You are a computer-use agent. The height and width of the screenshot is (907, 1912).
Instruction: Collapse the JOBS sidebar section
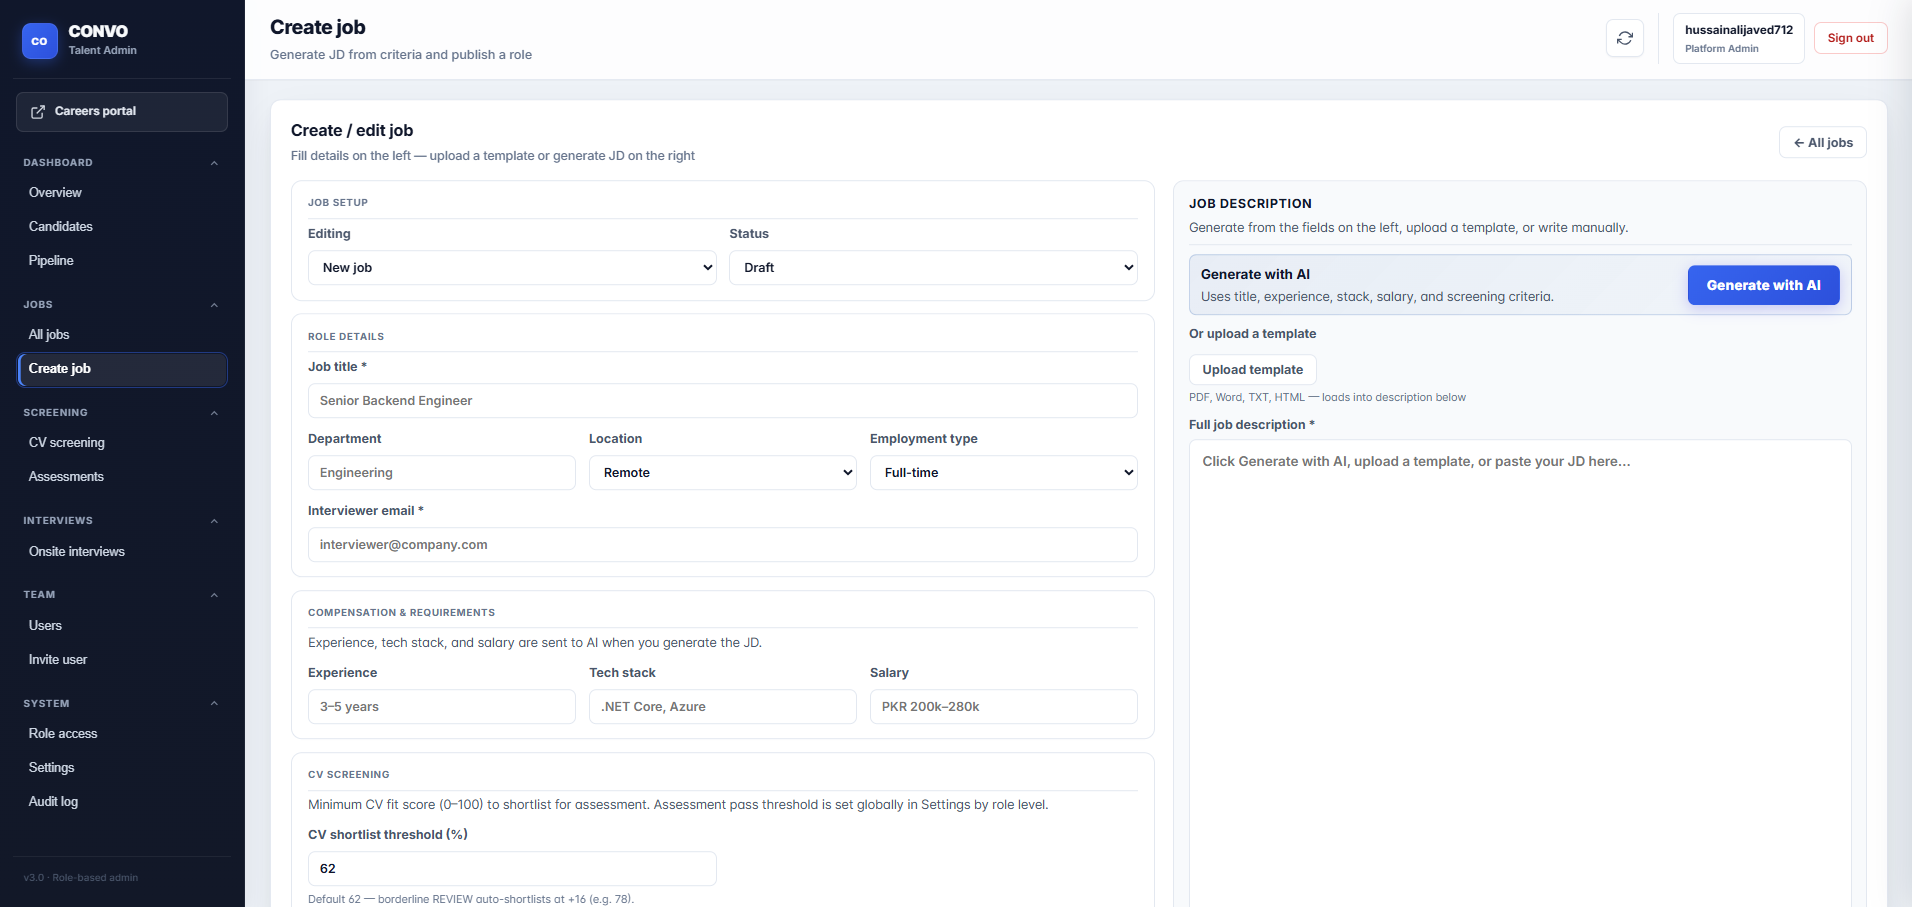tap(214, 305)
